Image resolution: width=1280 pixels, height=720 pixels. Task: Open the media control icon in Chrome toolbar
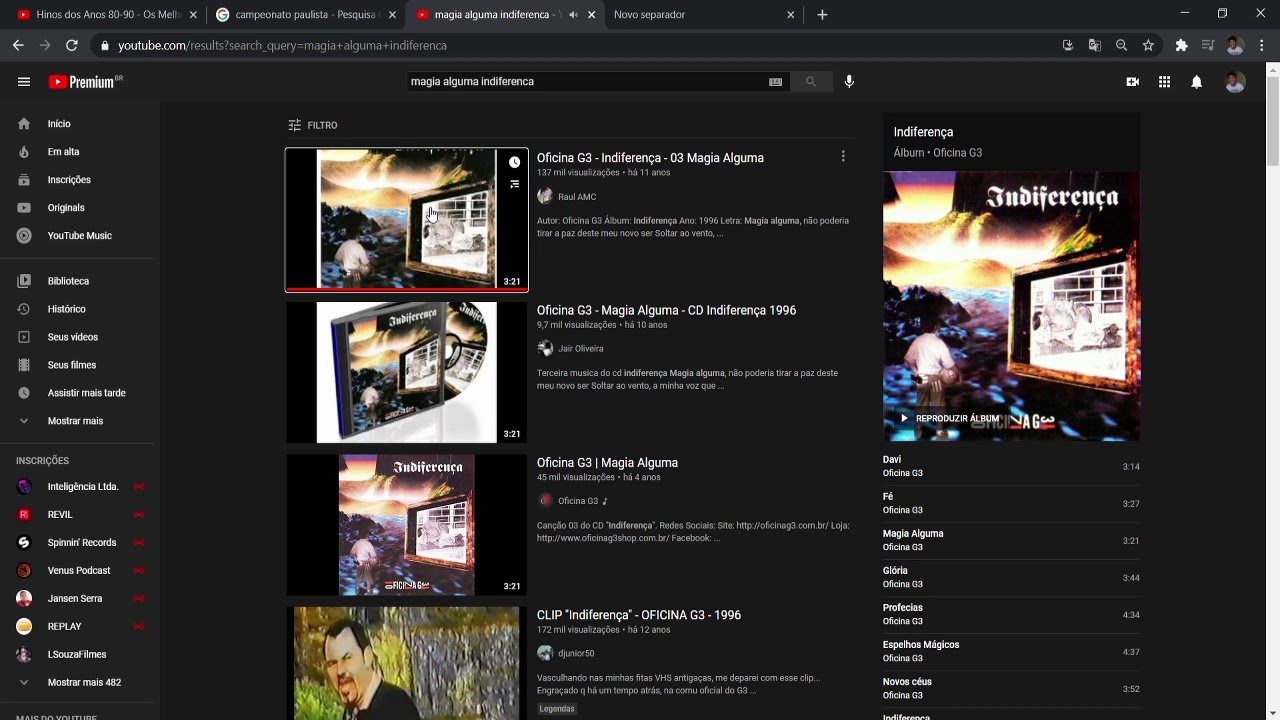pyautogui.click(x=1208, y=45)
